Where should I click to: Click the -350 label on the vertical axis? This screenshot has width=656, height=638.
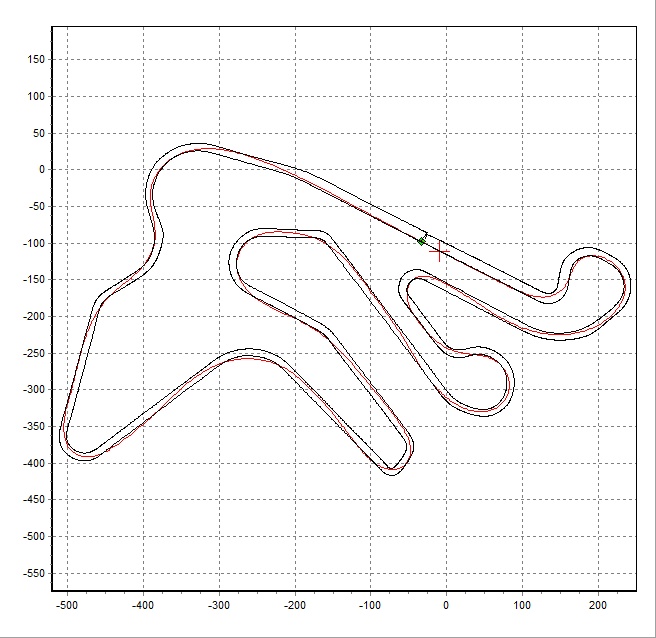pos(33,427)
